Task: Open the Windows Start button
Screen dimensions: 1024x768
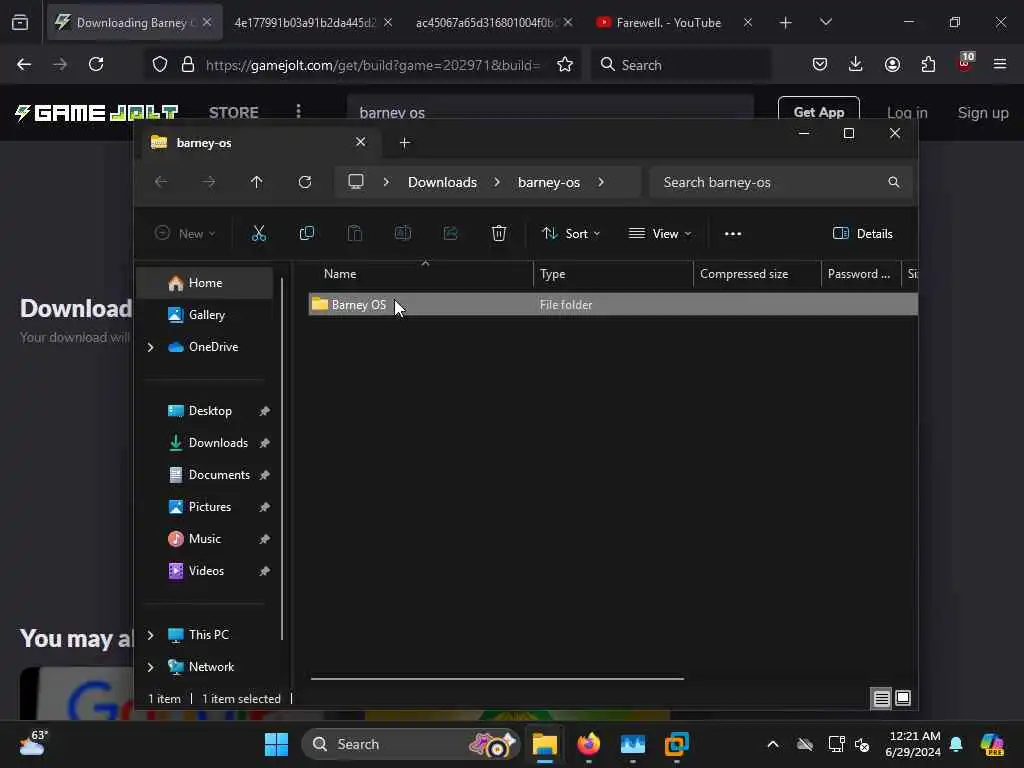Action: (x=276, y=744)
